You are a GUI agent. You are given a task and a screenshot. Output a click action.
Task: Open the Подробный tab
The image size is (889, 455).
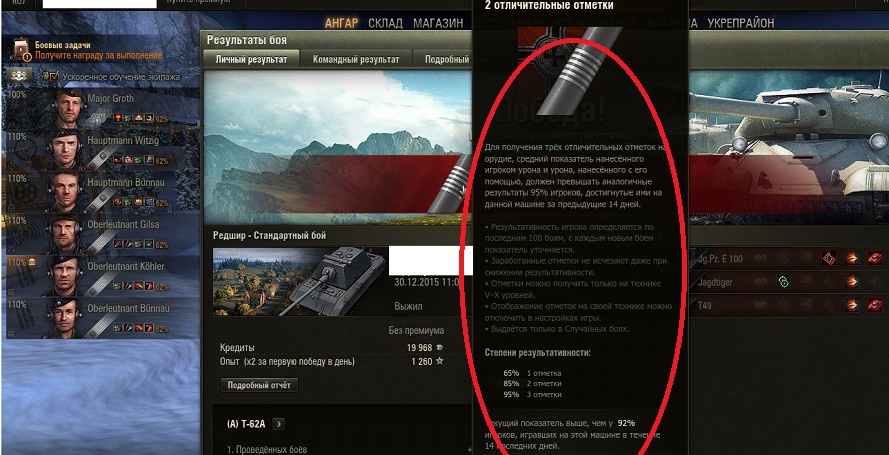coord(447,59)
